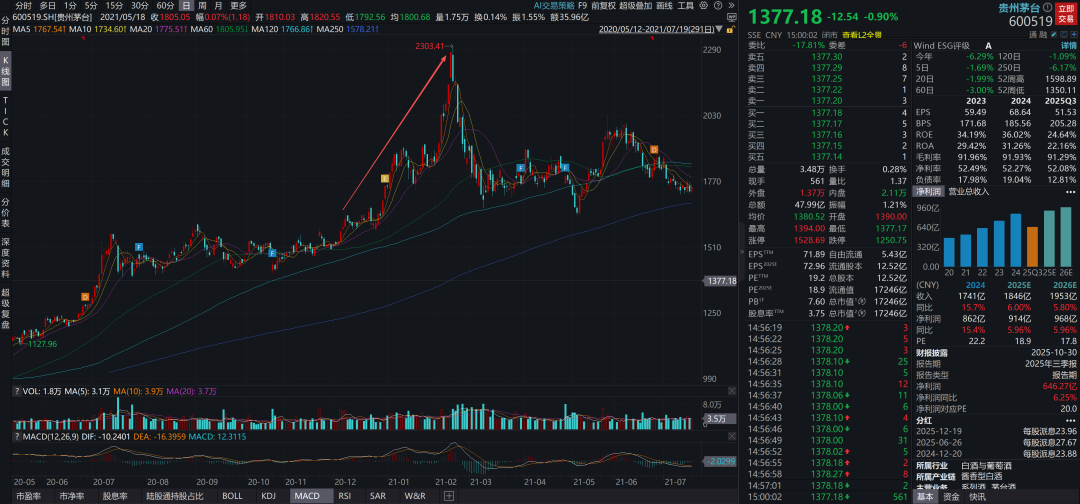Image resolution: width=1080 pixels, height=504 pixels.
Task: Open the 分价表 sidebar view
Action: (x=6, y=213)
